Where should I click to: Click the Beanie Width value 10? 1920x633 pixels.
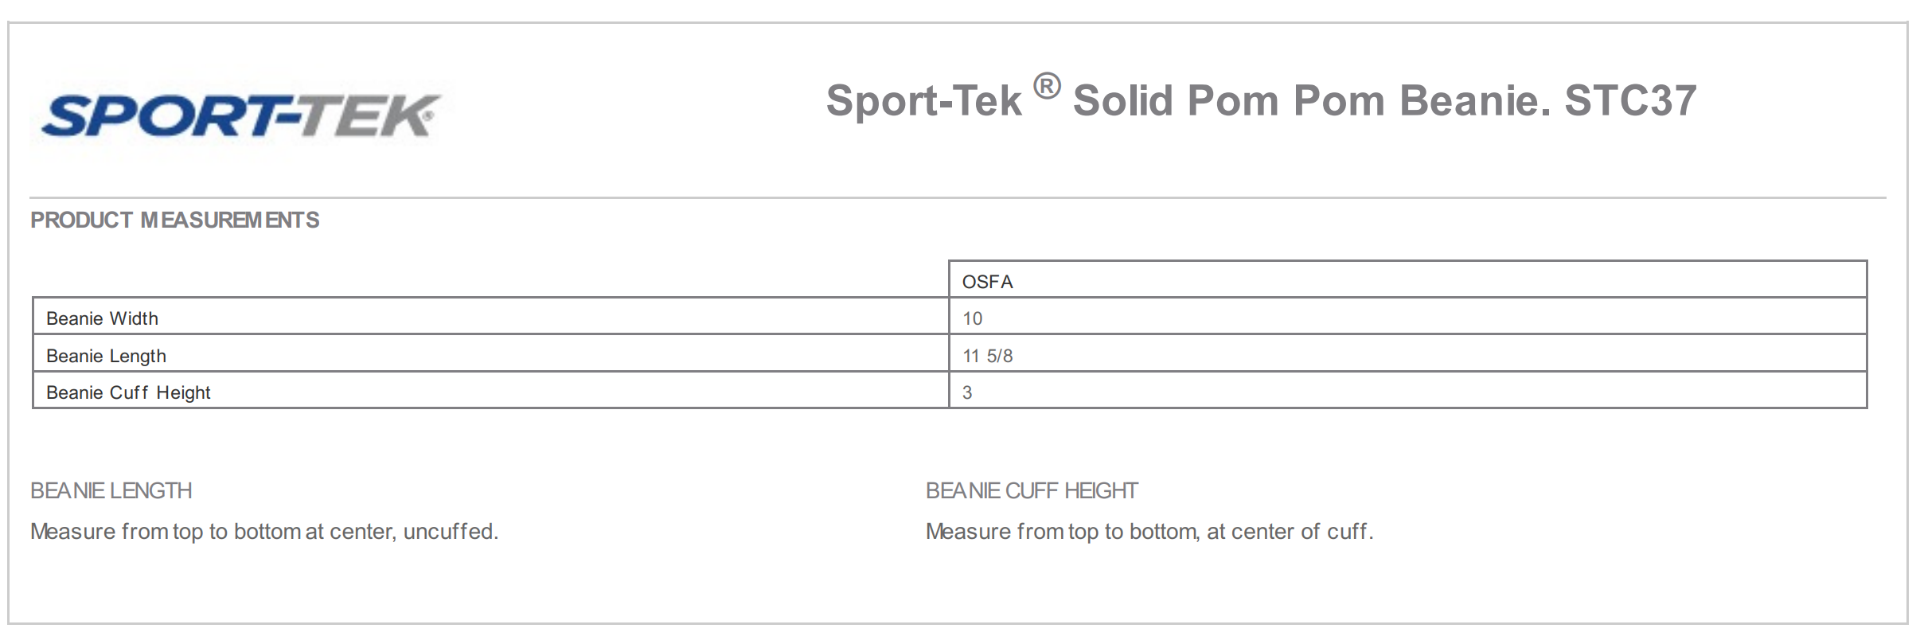972,319
